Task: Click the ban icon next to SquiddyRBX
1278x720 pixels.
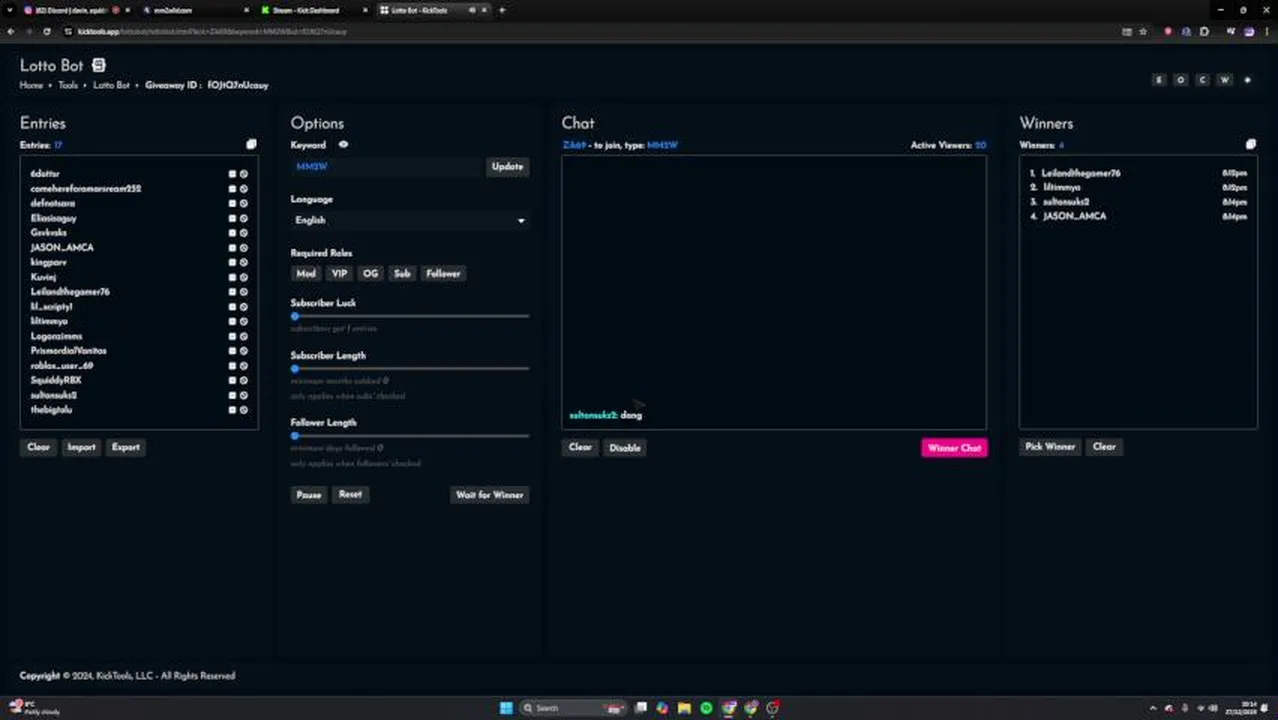Action: [x=243, y=380]
